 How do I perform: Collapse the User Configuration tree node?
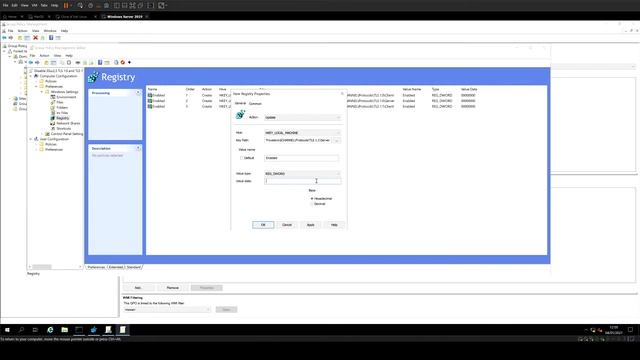tap(31, 139)
